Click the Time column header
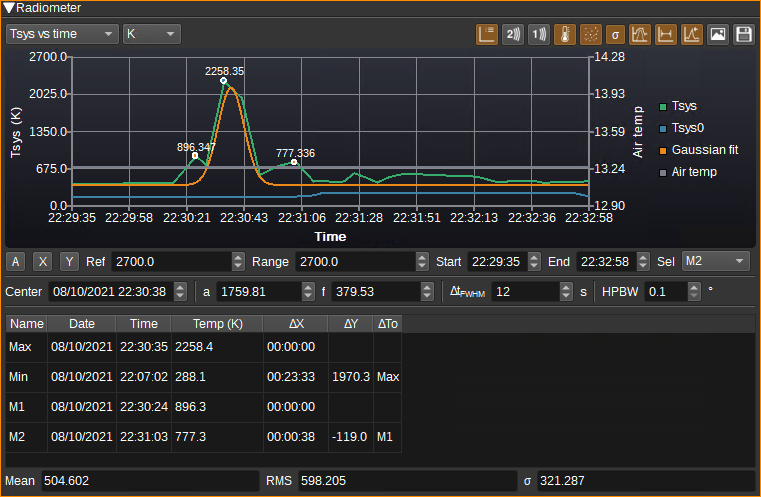The image size is (761, 497). pos(144,324)
